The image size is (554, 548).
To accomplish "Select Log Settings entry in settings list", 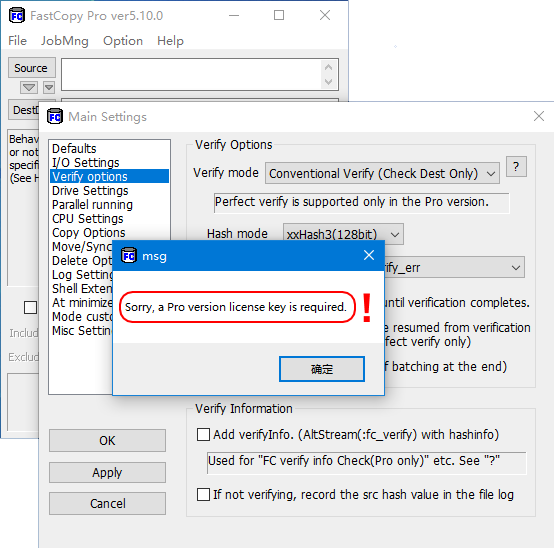I will [x=81, y=275].
